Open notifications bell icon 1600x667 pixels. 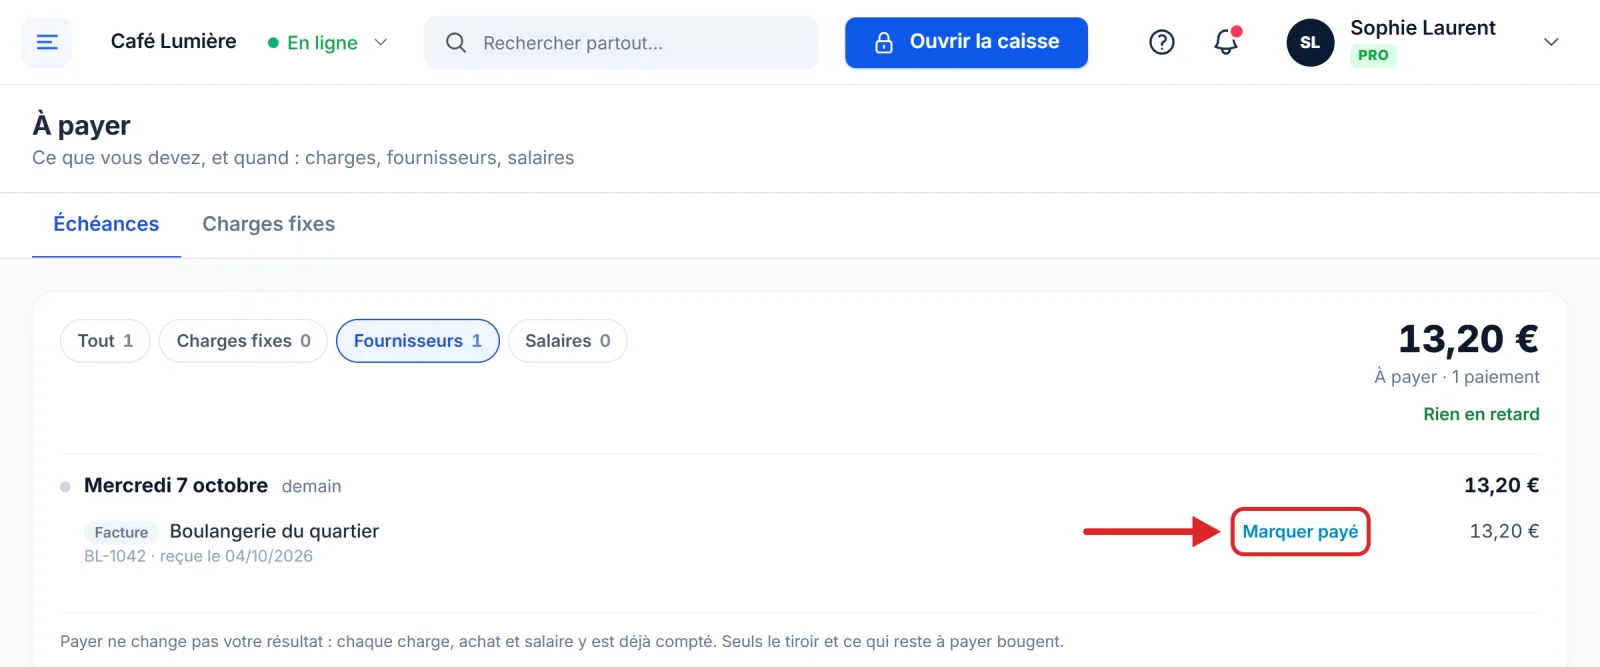[x=1226, y=42]
